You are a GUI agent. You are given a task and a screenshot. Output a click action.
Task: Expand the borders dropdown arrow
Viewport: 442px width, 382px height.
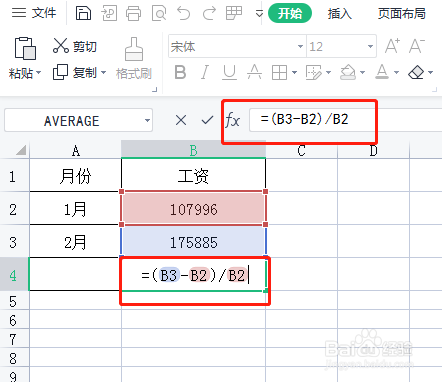(294, 72)
